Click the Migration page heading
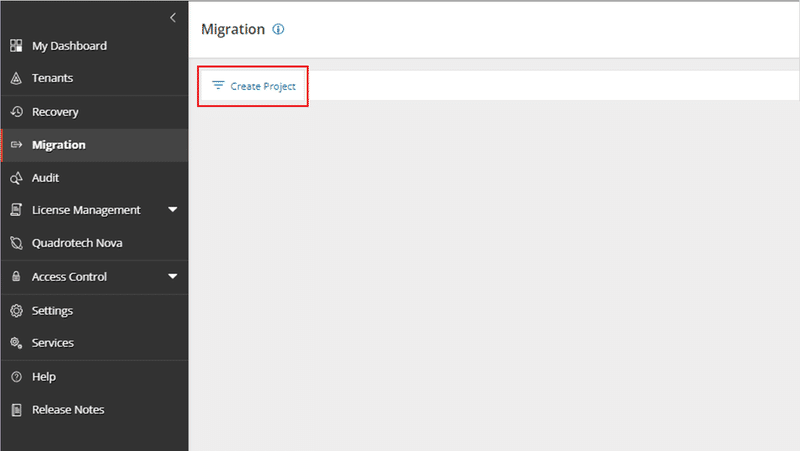 (x=233, y=30)
